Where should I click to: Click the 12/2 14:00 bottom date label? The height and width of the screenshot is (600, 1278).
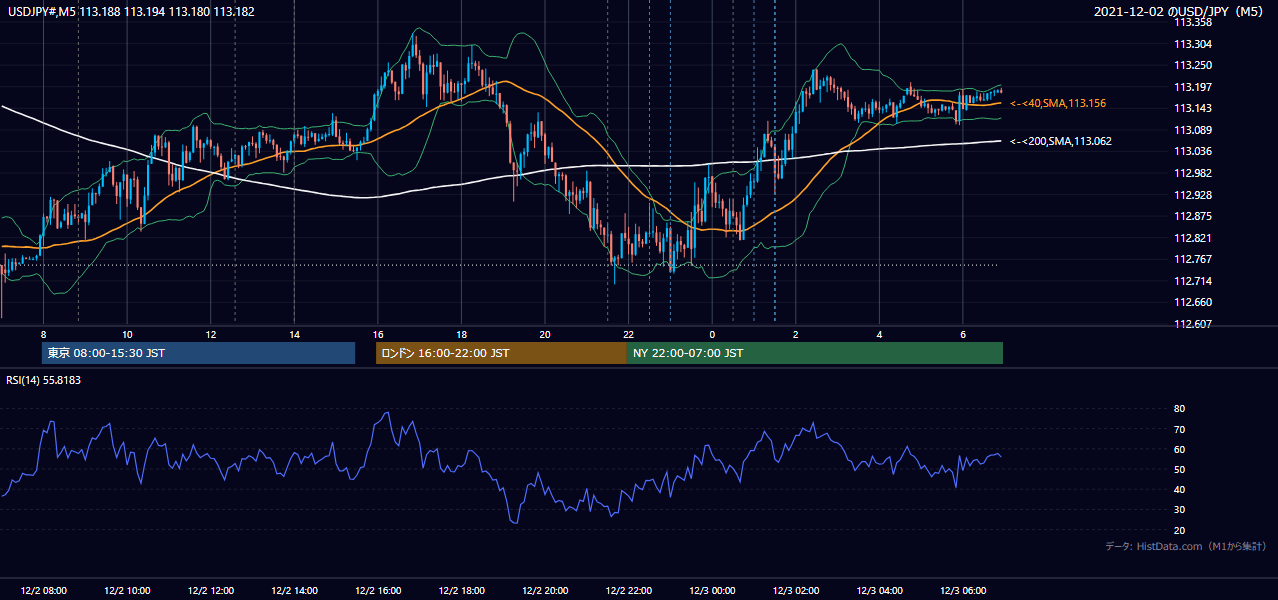[294, 590]
